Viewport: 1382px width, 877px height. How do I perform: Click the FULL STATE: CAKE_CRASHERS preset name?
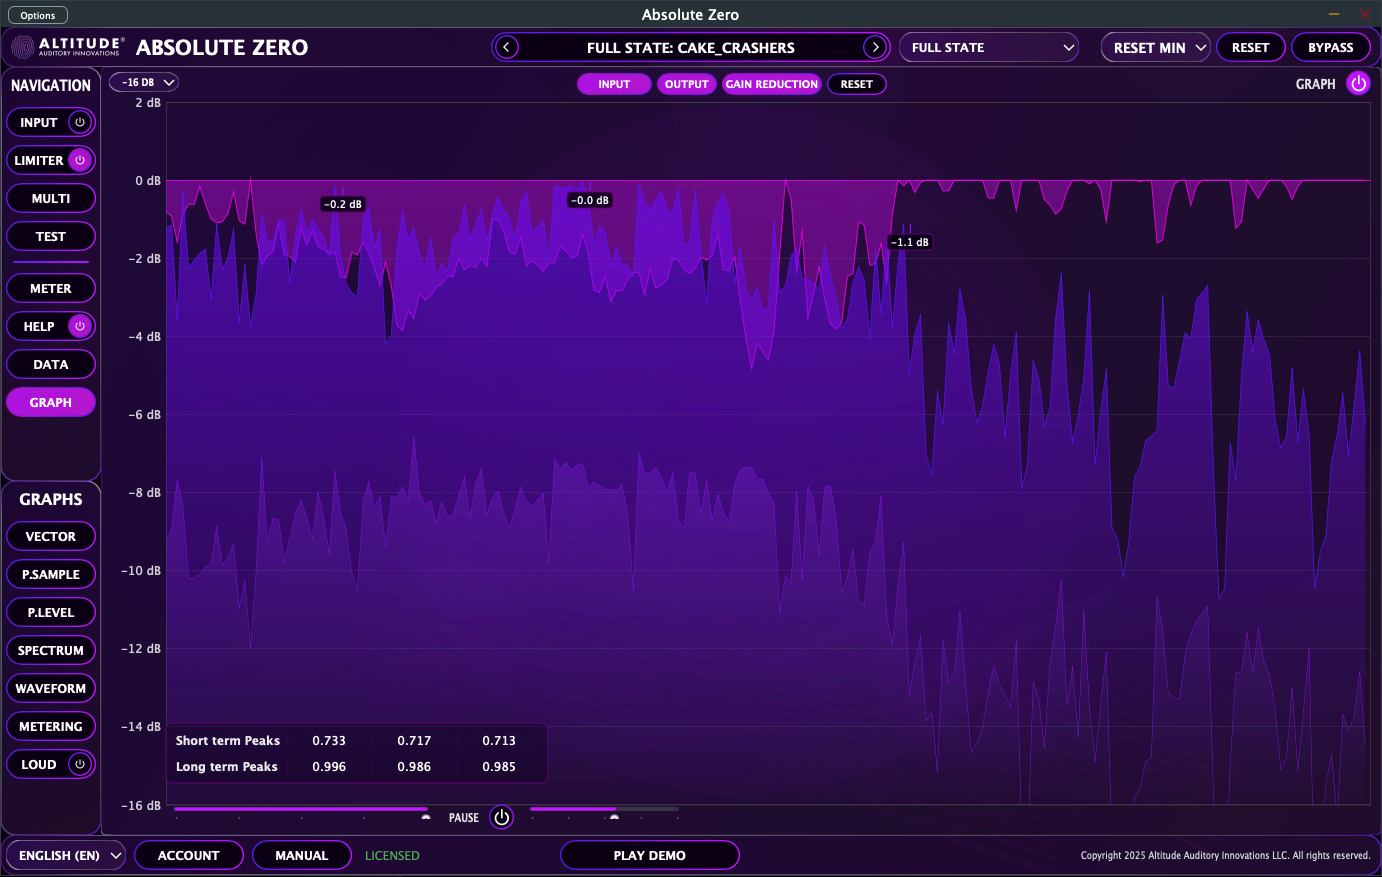(690, 47)
